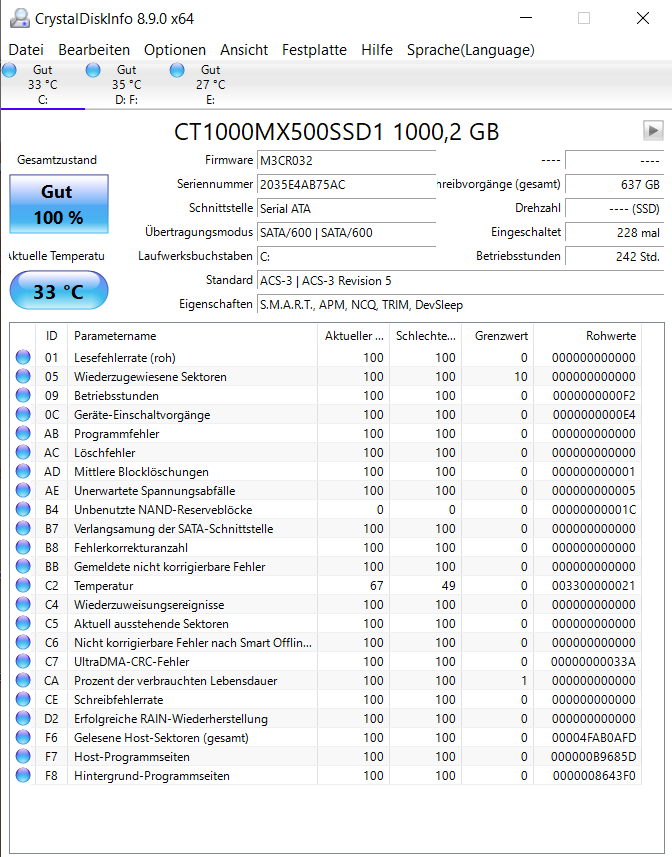Image resolution: width=672 pixels, height=857 pixels.
Task: Click the raw value 00004FAB0AFD
Action: (594, 738)
